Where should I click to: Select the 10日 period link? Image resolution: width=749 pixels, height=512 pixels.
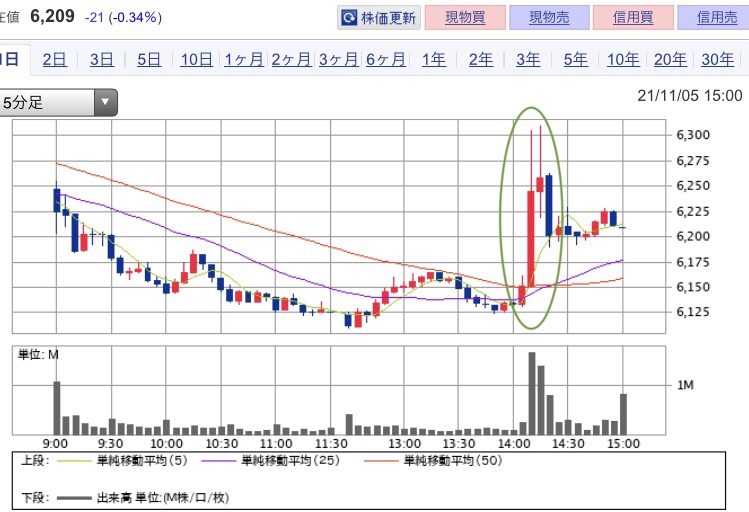point(196,60)
